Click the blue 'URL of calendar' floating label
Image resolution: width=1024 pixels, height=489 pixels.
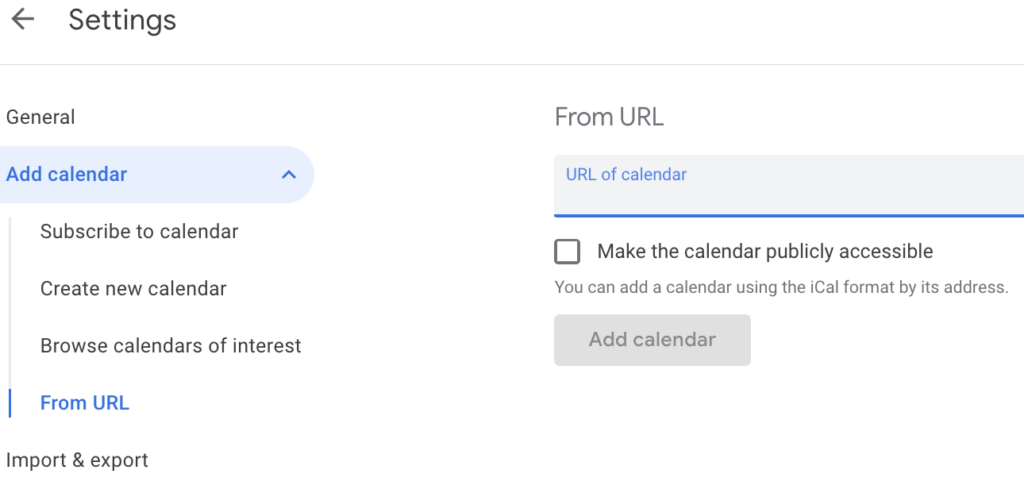[x=626, y=174]
